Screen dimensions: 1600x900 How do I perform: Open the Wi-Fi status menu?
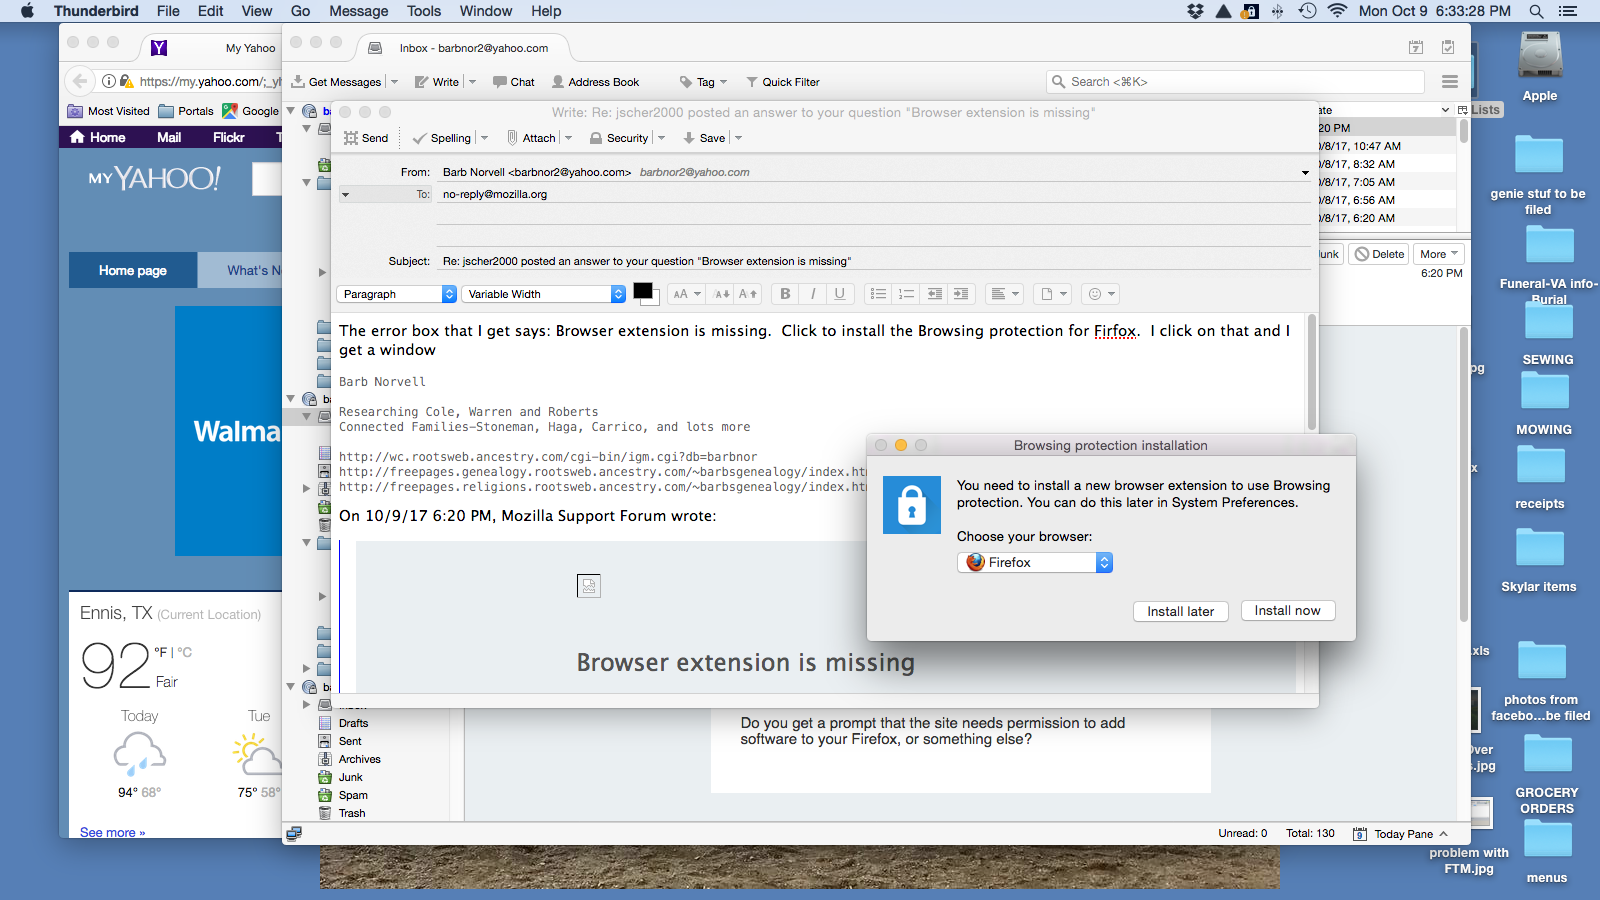[1338, 11]
